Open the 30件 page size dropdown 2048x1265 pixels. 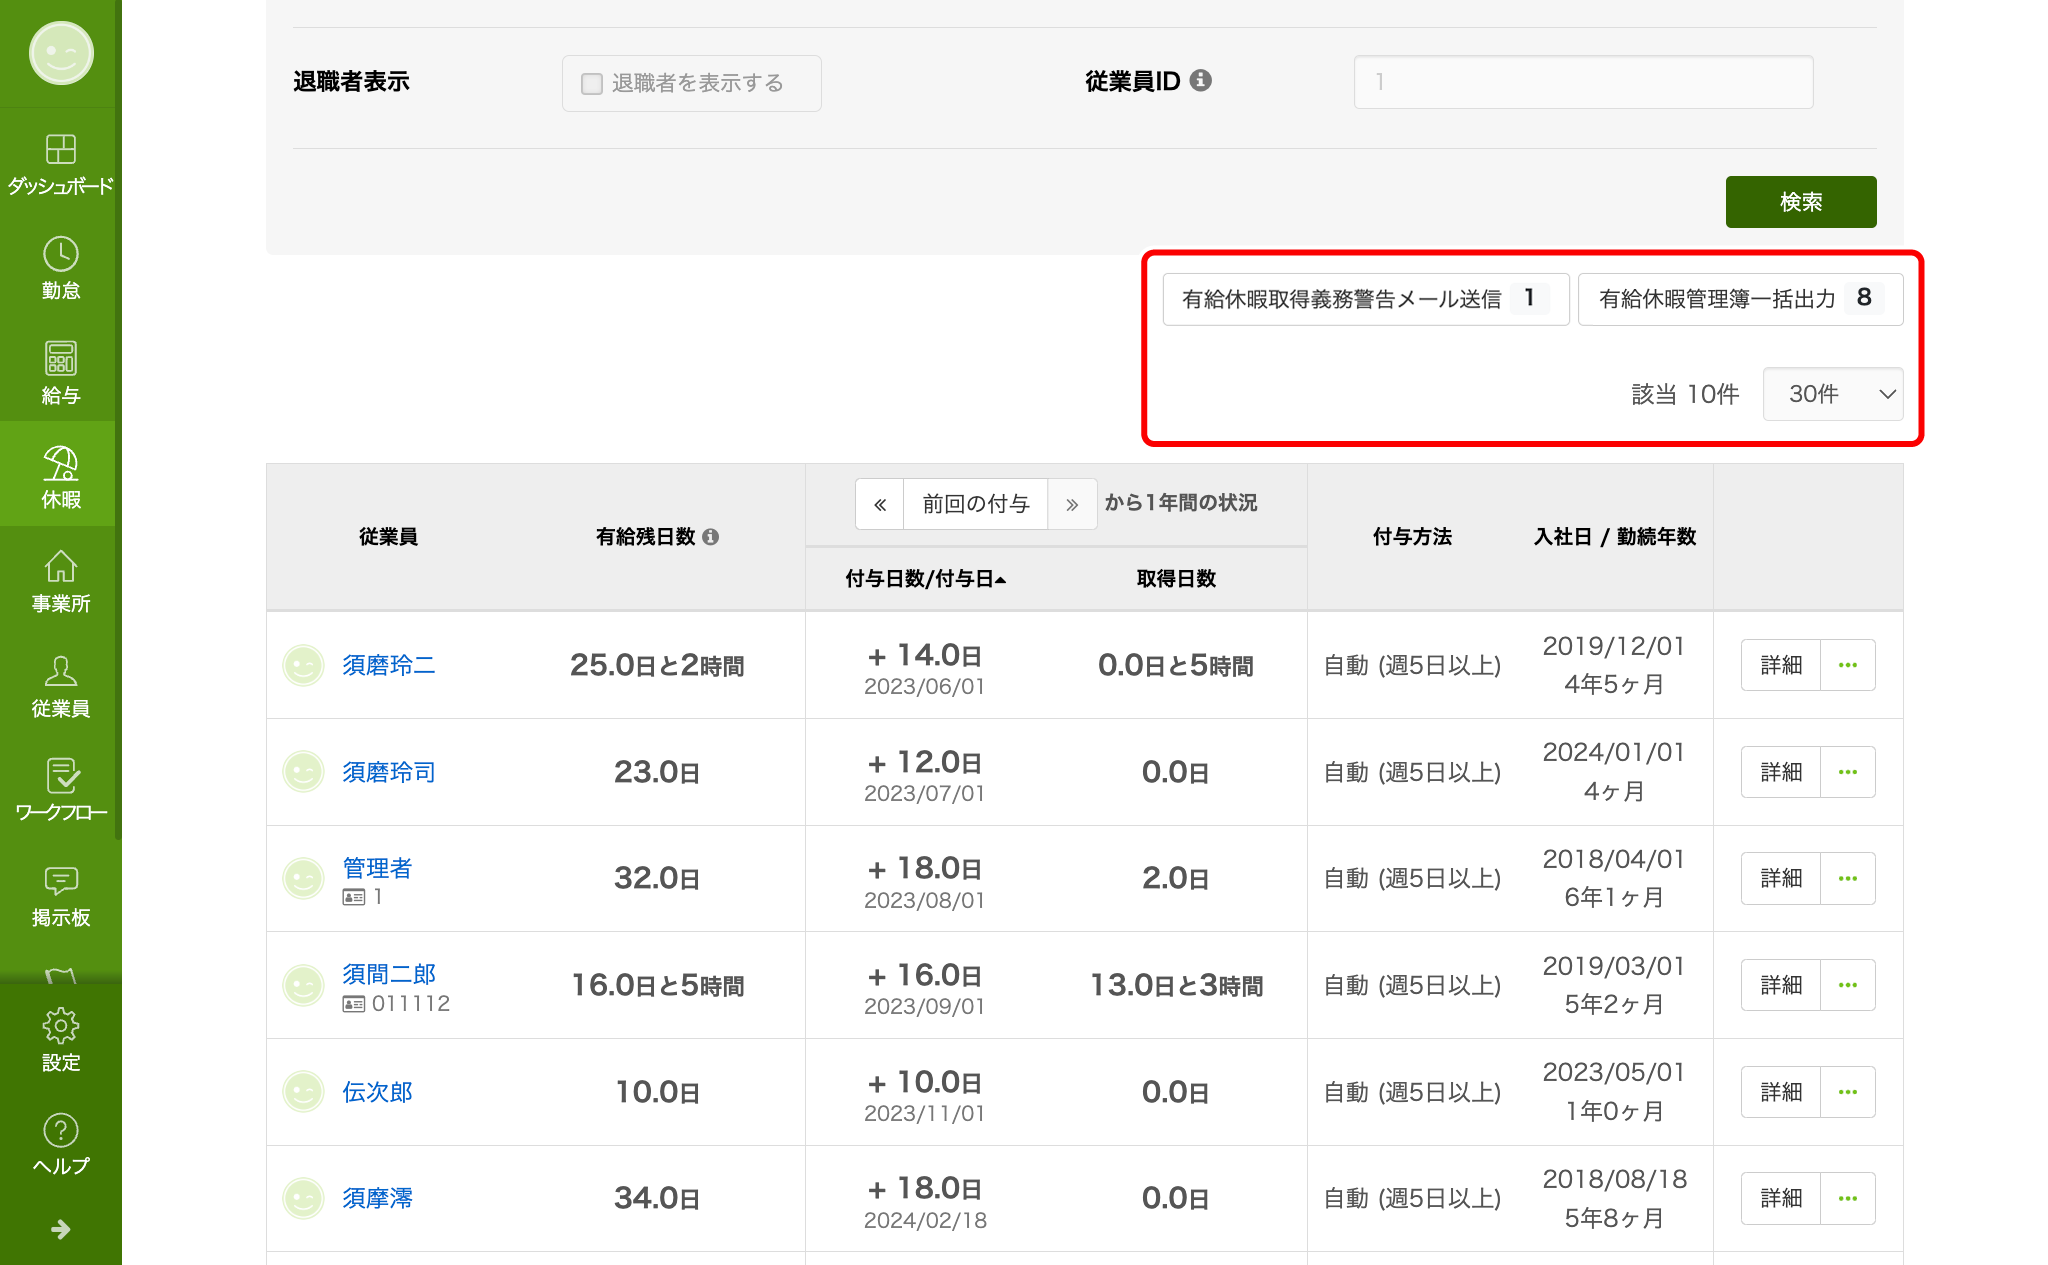1832,394
